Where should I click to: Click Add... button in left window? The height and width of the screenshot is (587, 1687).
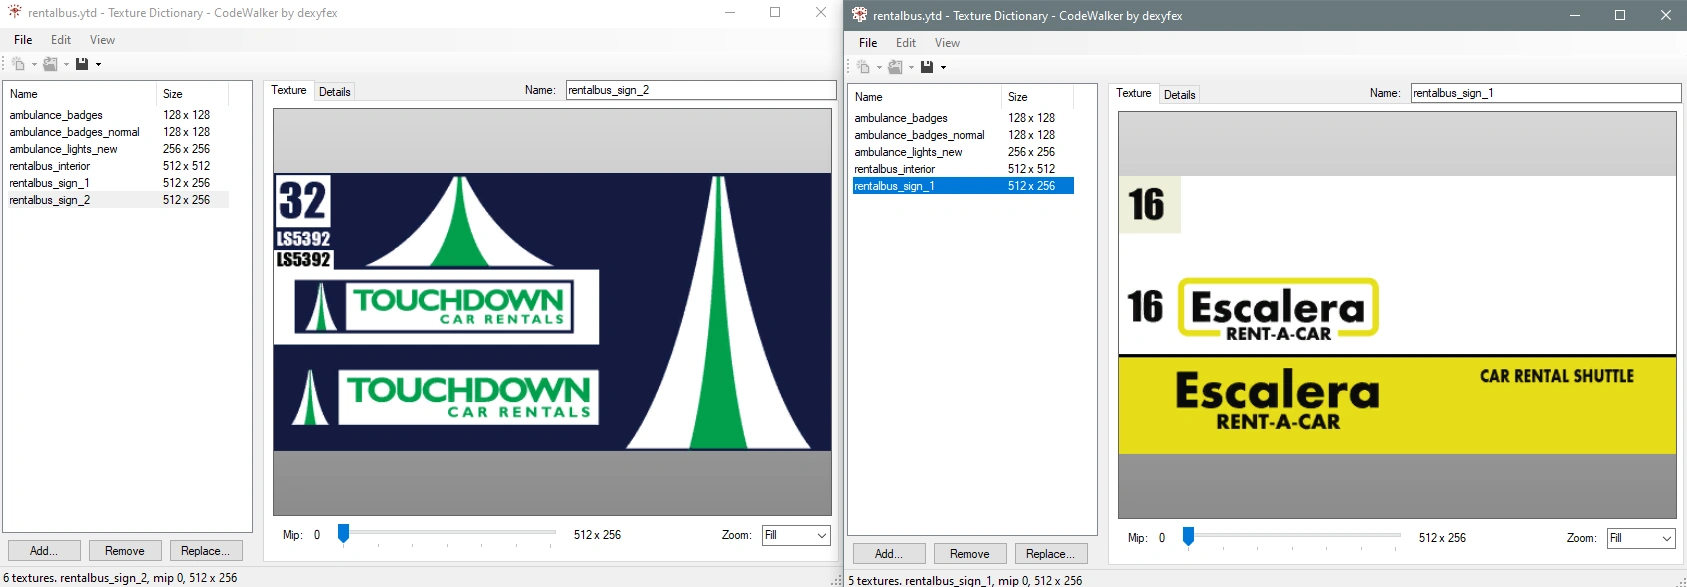[43, 551]
